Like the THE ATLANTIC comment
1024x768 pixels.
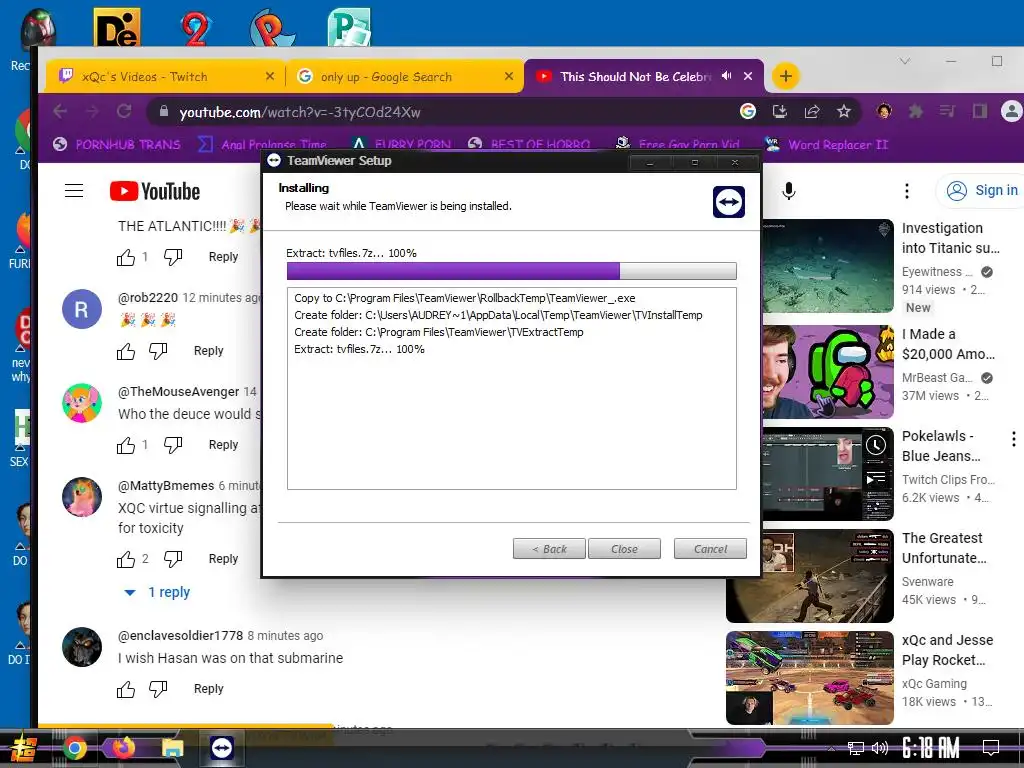click(x=125, y=257)
